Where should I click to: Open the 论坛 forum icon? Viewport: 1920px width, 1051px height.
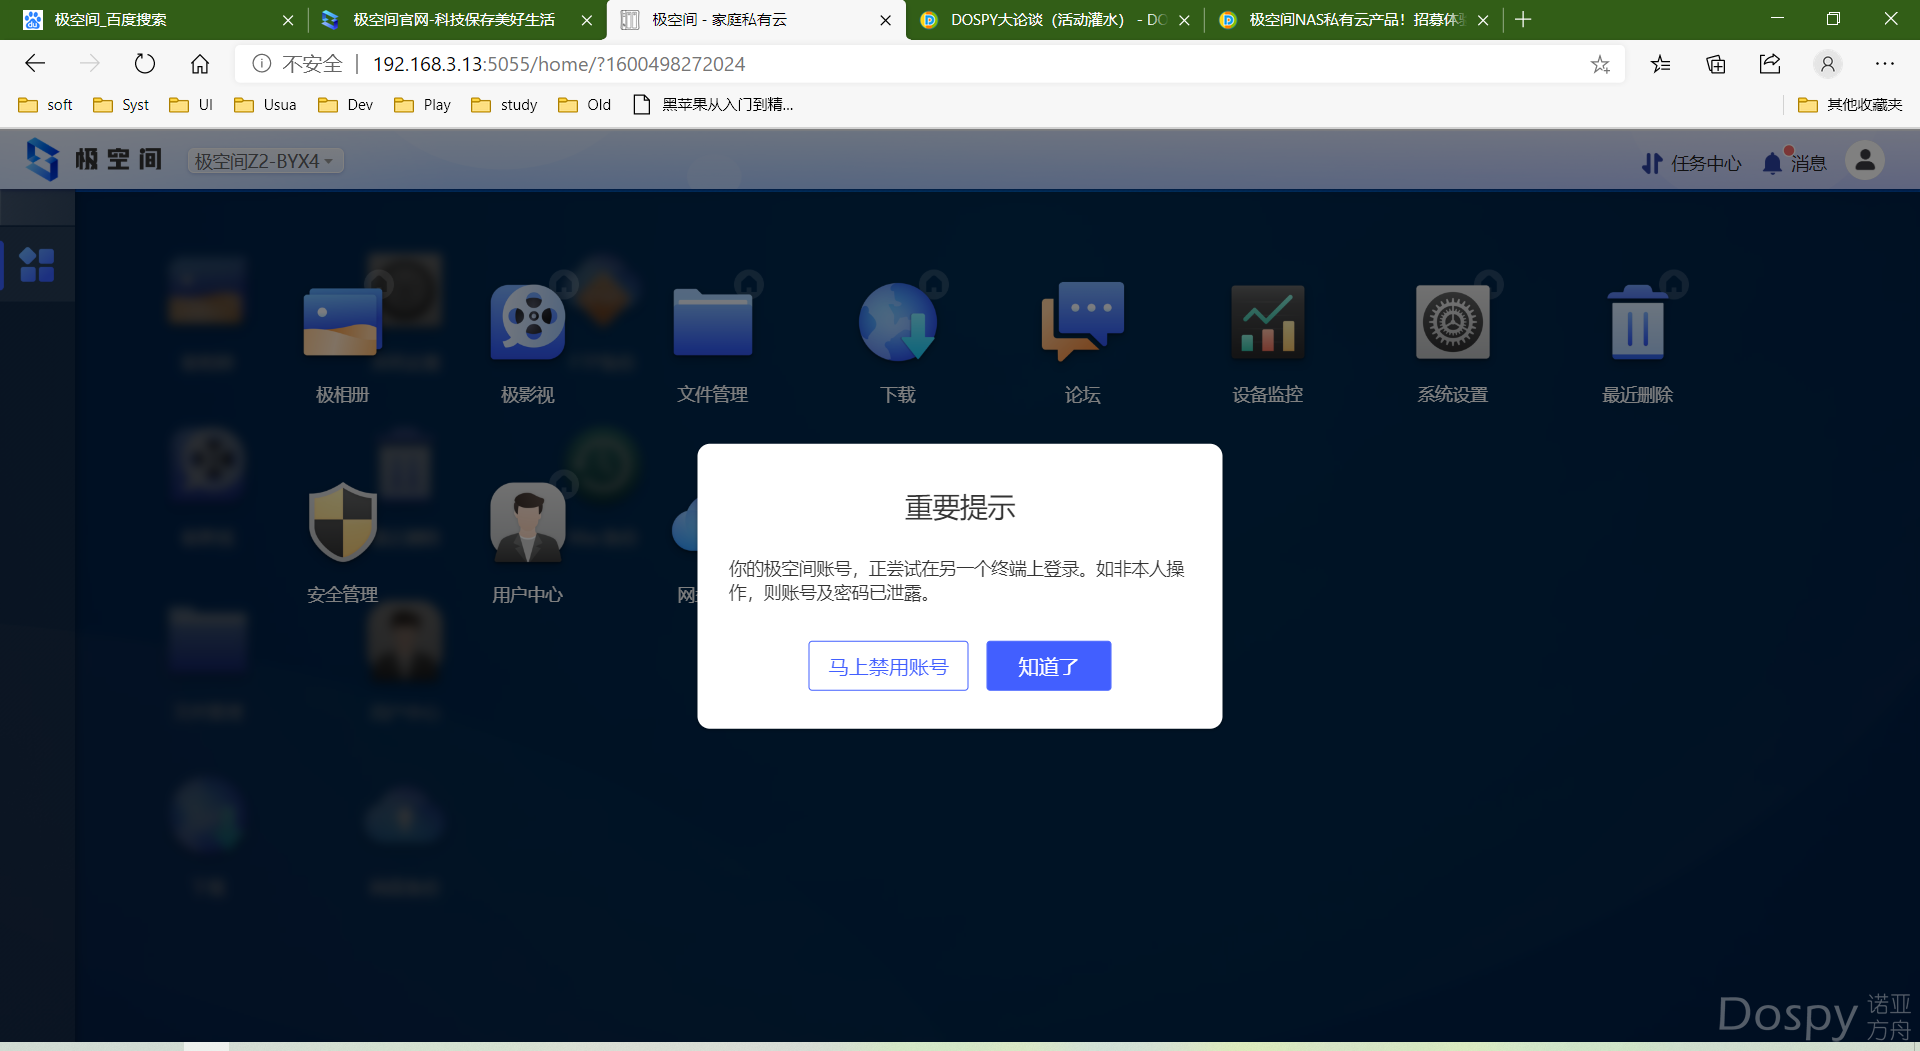pyautogui.click(x=1082, y=323)
